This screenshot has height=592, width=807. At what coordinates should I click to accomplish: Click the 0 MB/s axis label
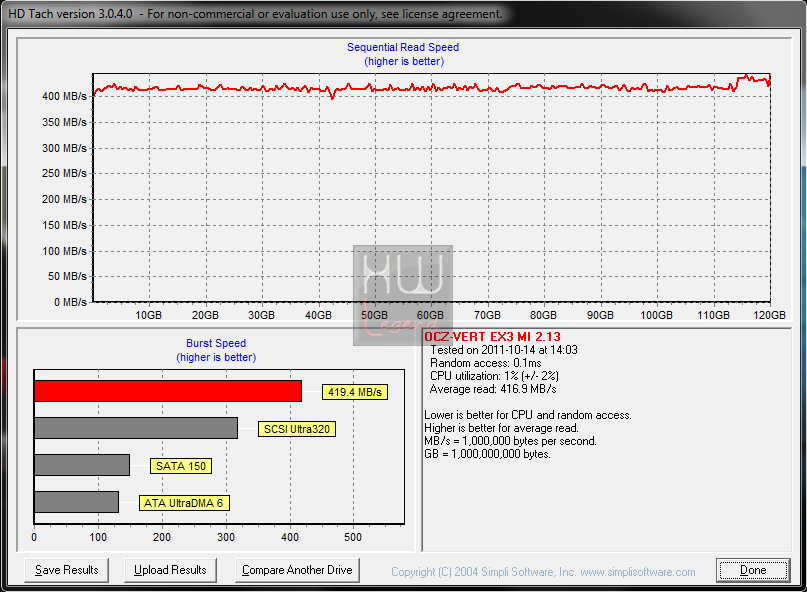tap(71, 302)
